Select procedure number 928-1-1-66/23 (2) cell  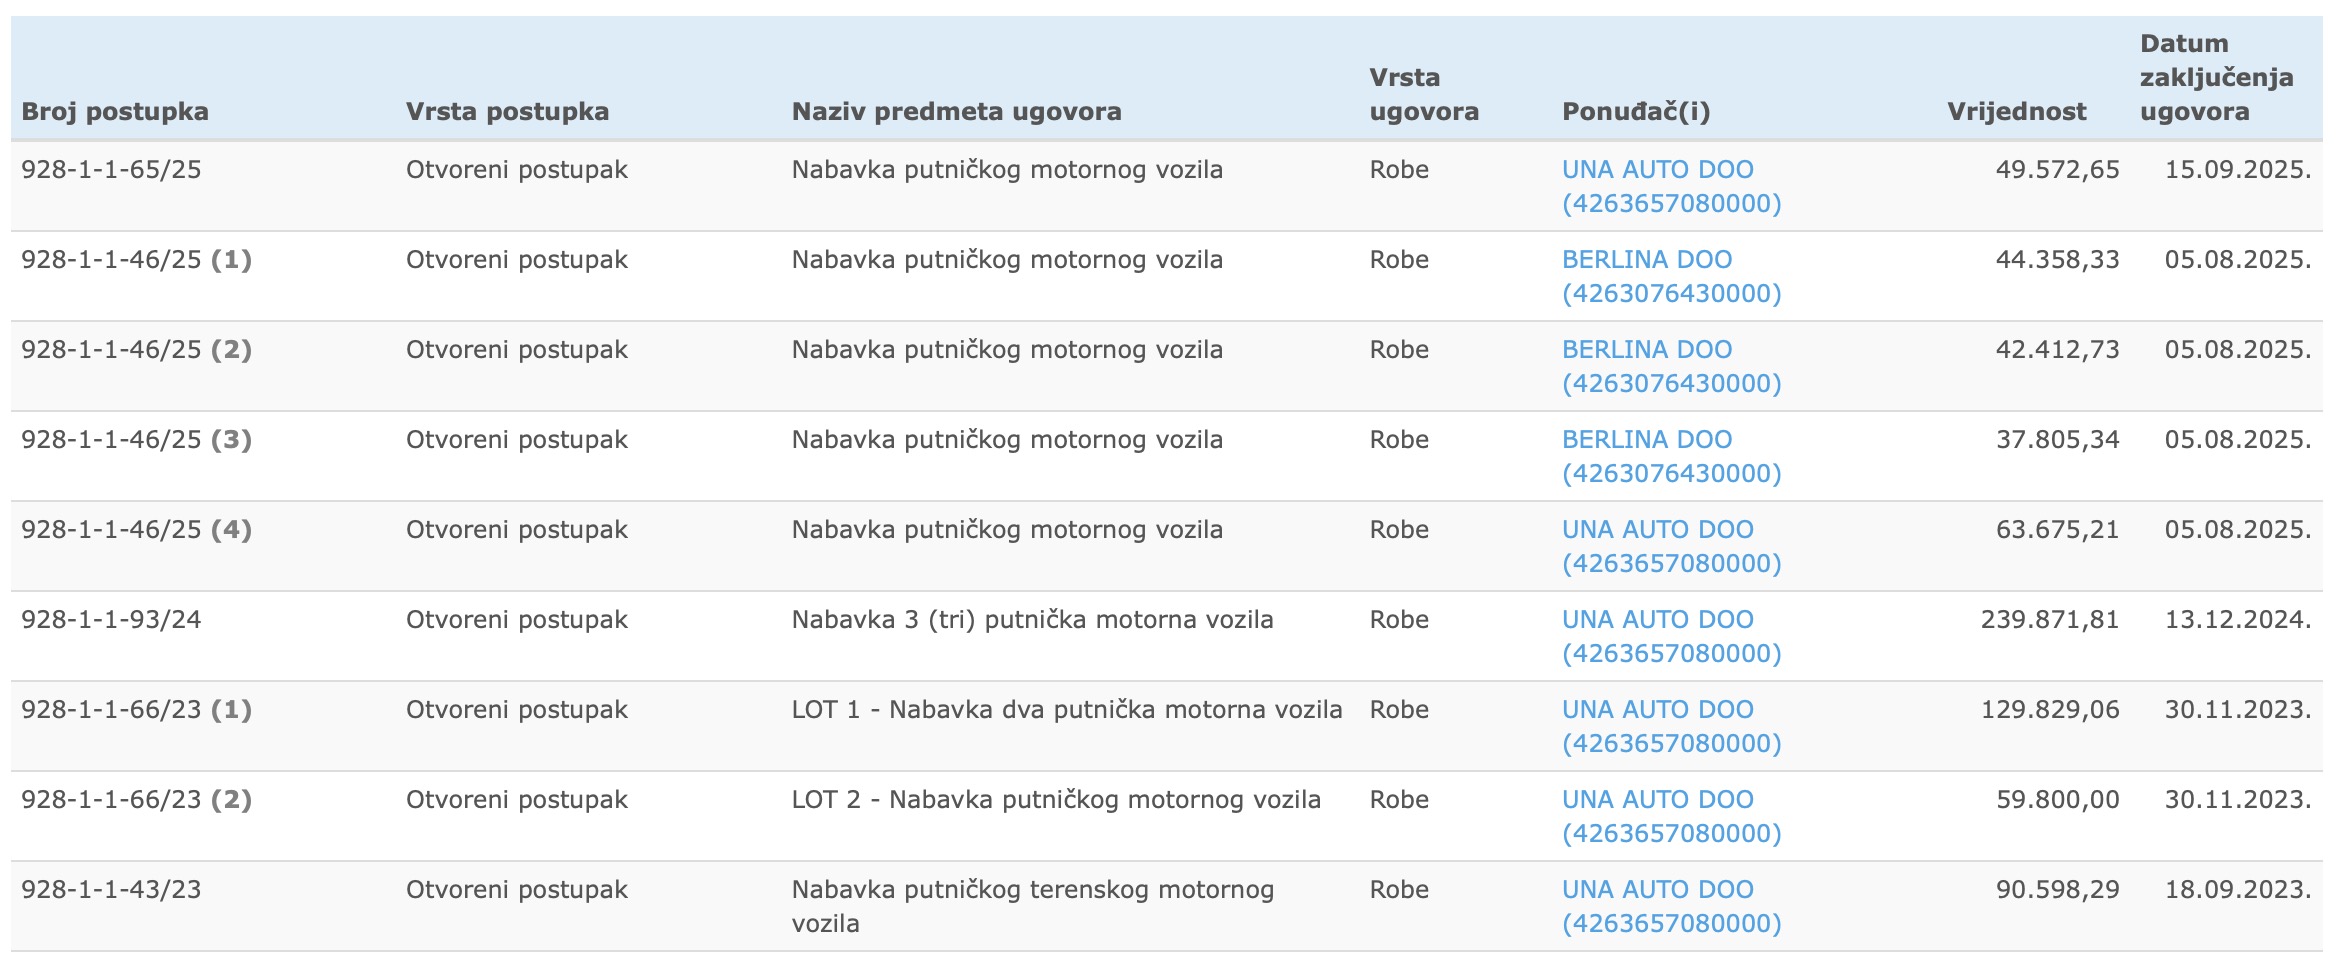tap(136, 799)
